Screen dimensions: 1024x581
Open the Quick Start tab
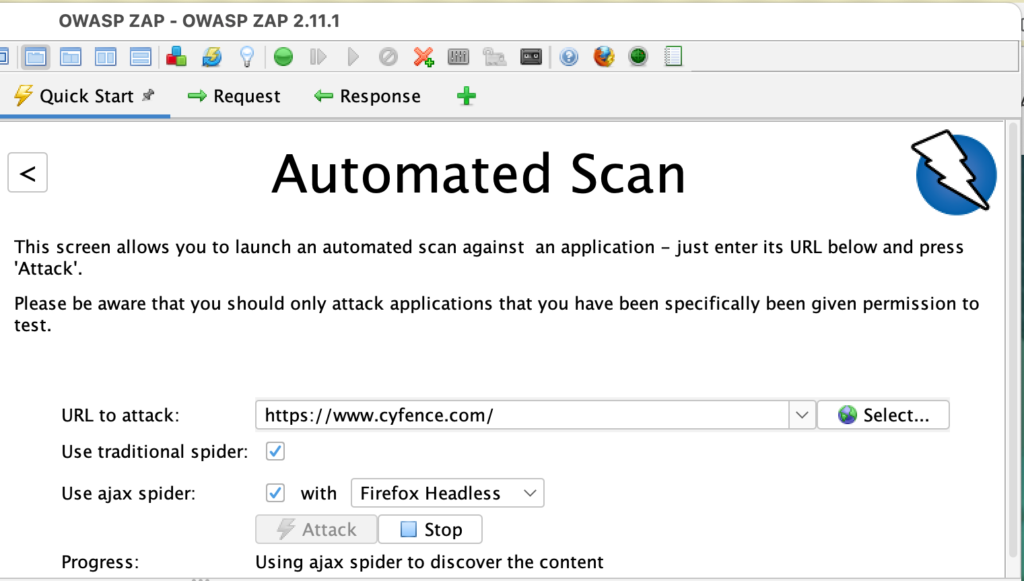[x=85, y=97]
